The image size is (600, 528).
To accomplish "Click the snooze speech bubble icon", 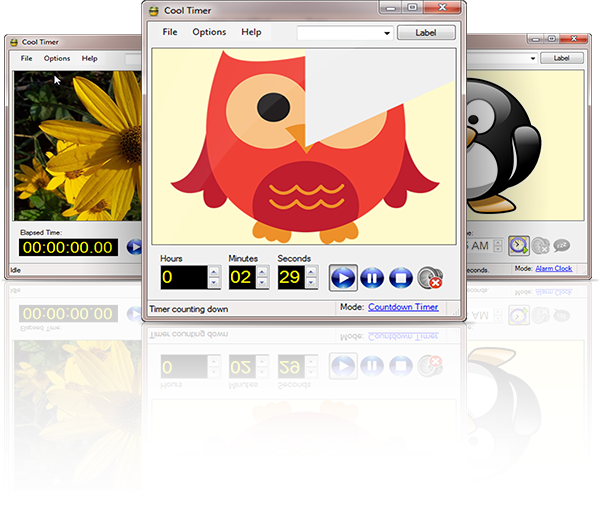I will [x=561, y=245].
